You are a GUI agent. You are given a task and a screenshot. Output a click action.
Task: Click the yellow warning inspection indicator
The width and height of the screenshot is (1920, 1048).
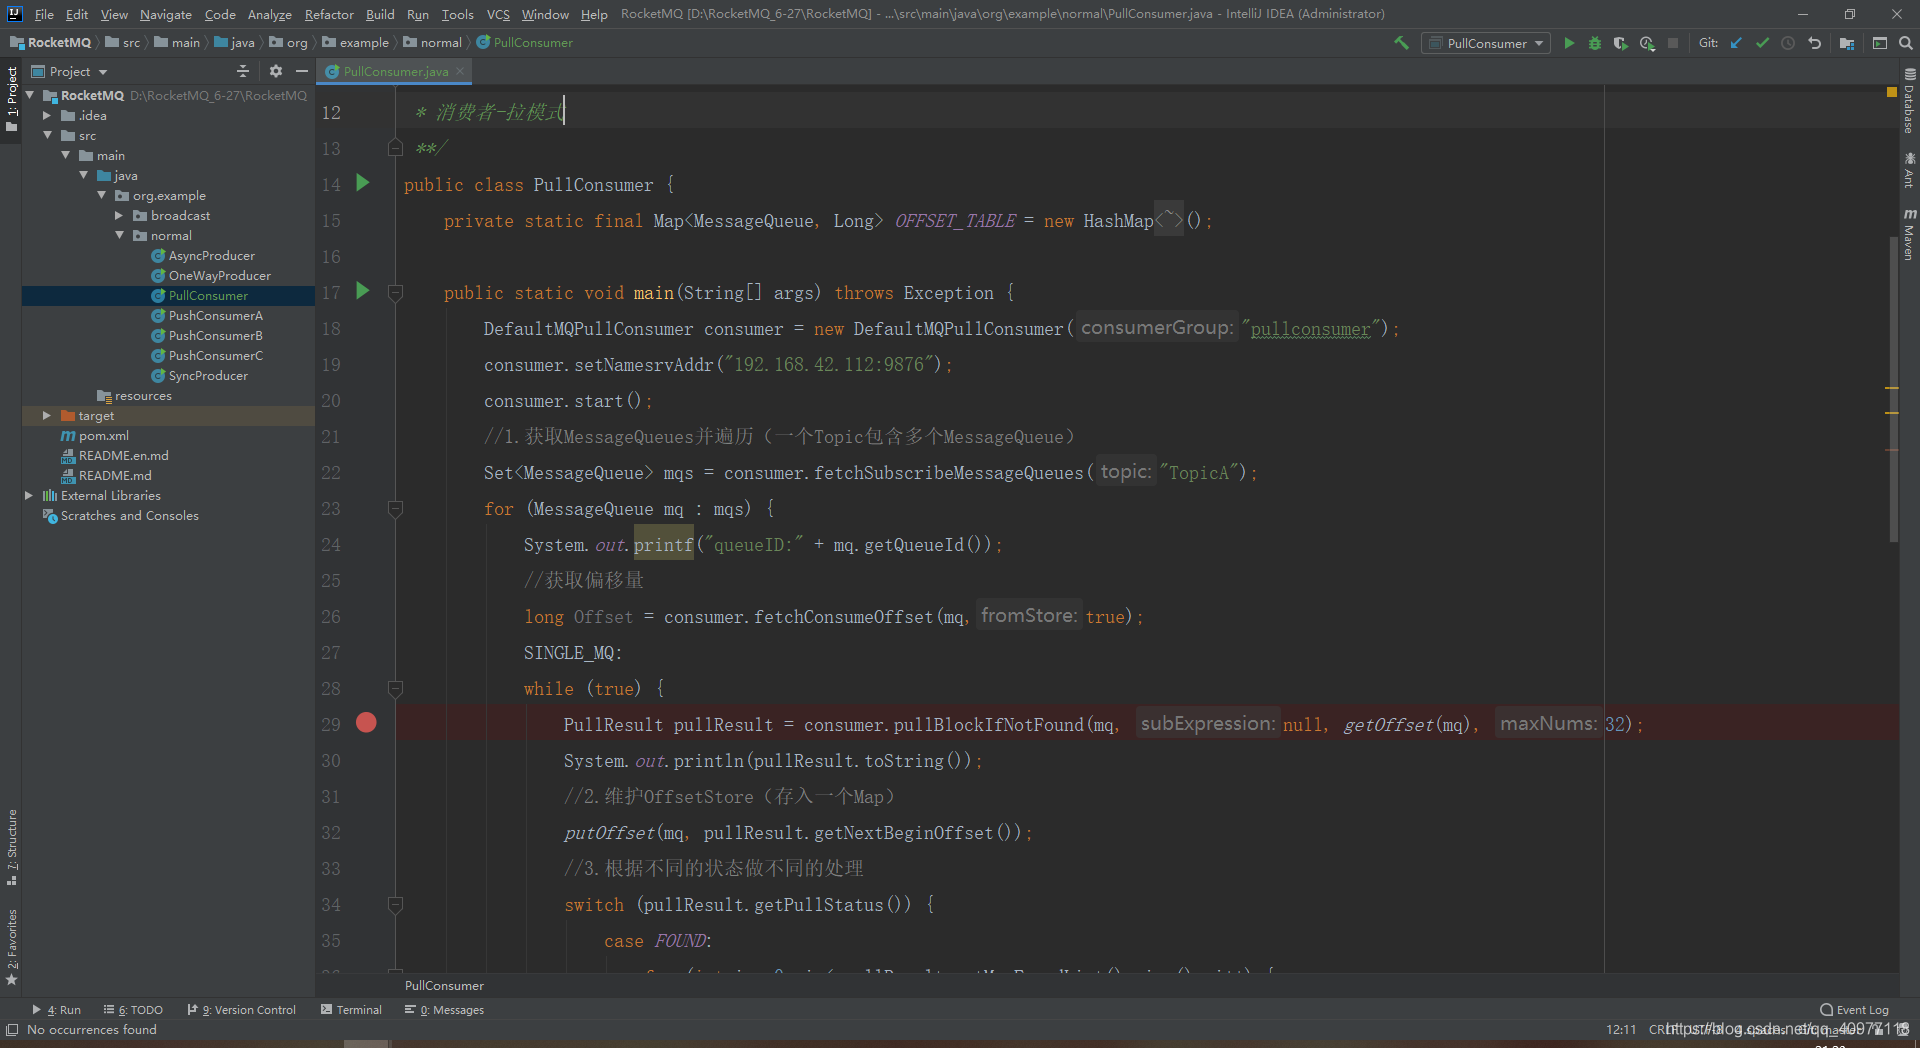tap(1891, 92)
